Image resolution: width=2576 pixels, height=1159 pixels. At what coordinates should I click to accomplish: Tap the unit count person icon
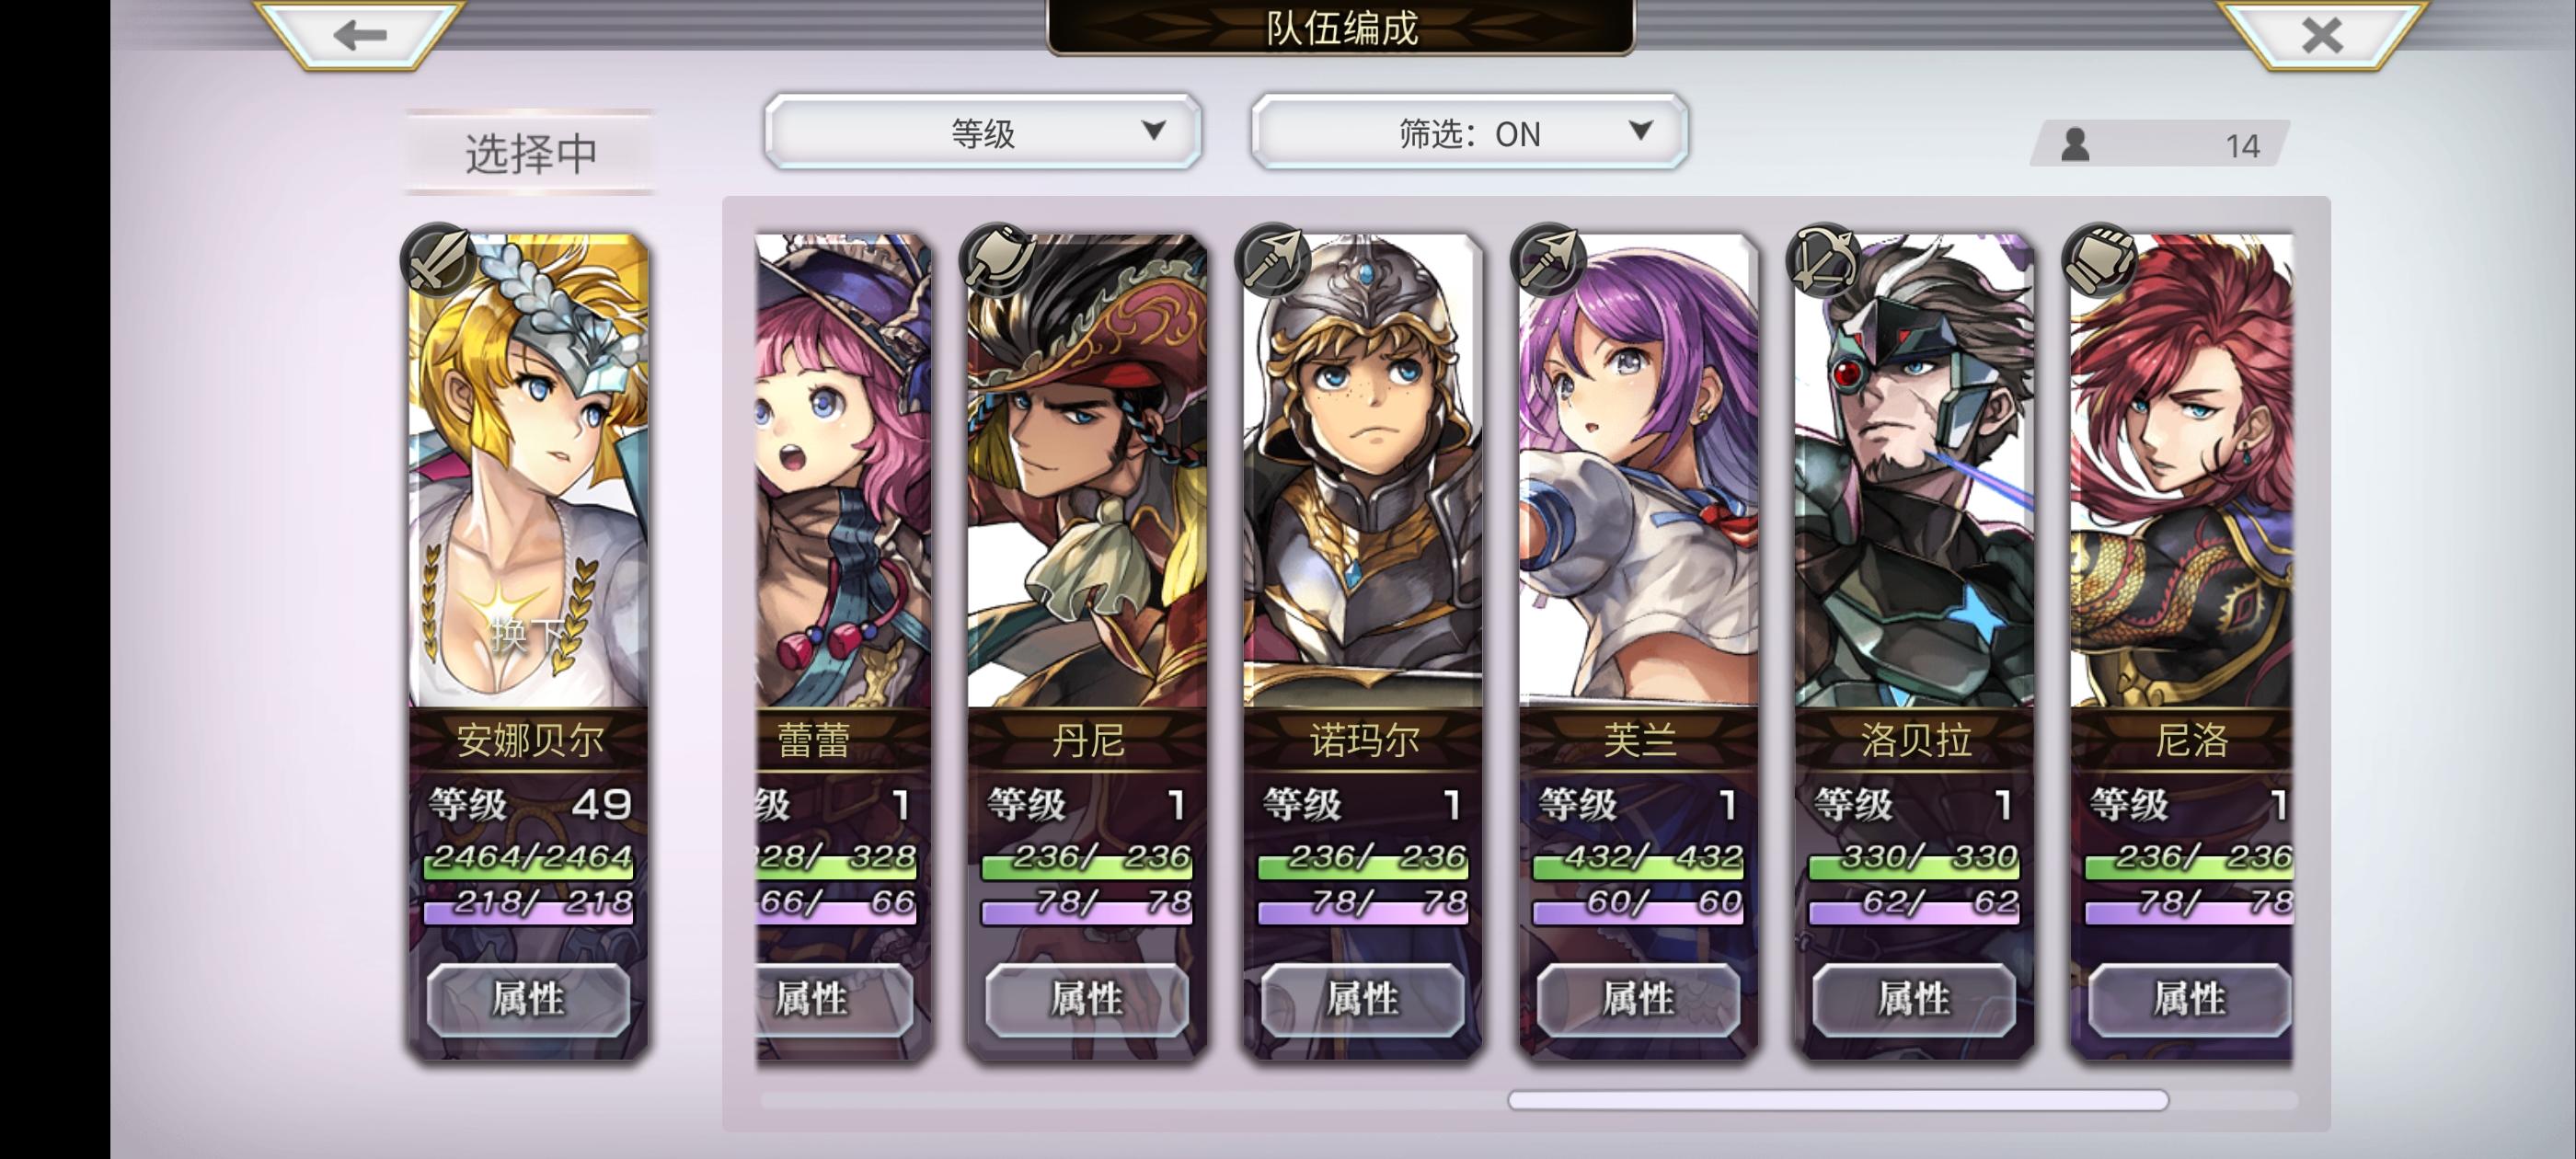pyautogui.click(x=2076, y=145)
